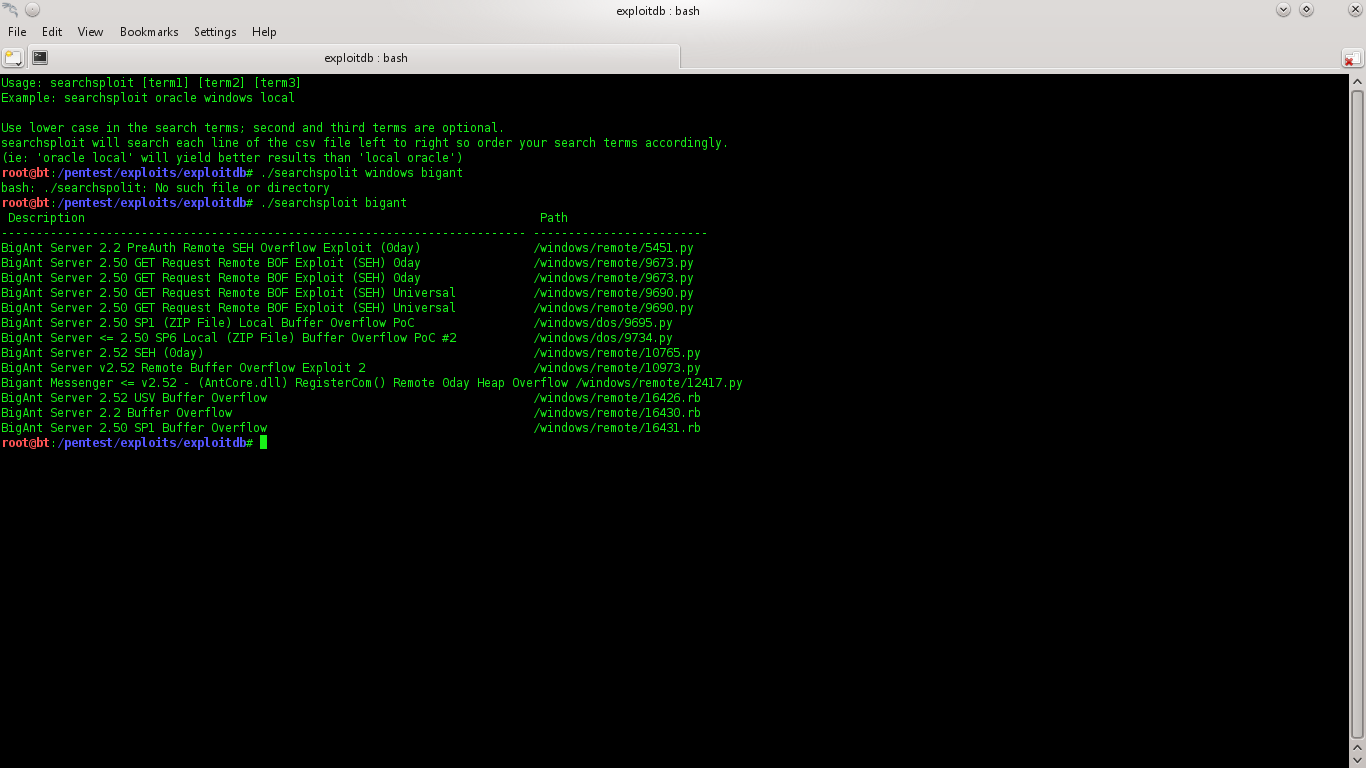Open a new terminal tab

click(12, 57)
